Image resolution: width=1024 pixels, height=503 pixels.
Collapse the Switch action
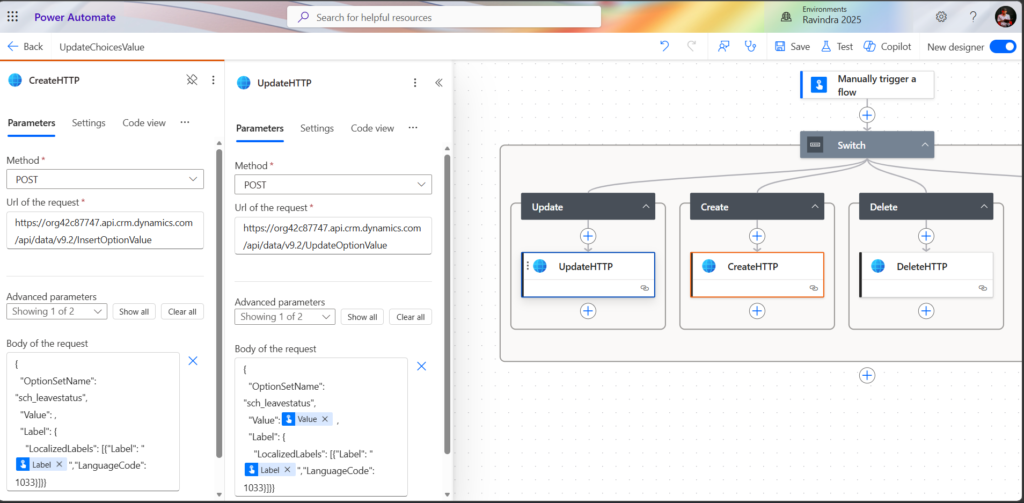pos(925,144)
